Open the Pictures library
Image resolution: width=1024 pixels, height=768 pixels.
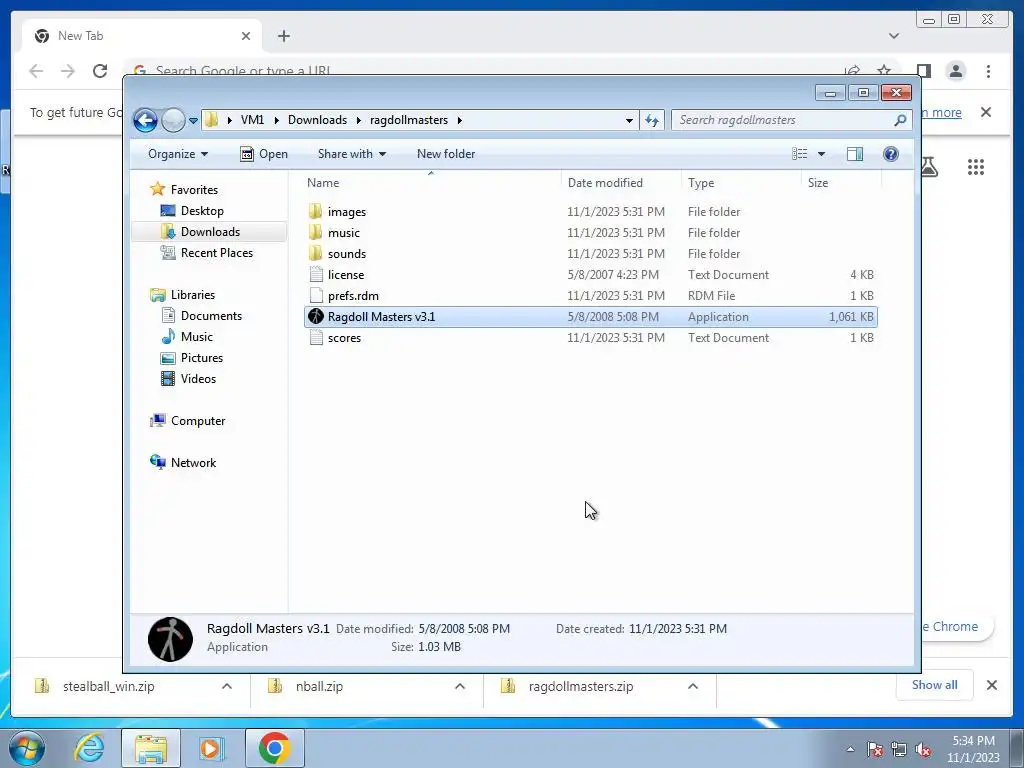[x=202, y=358]
